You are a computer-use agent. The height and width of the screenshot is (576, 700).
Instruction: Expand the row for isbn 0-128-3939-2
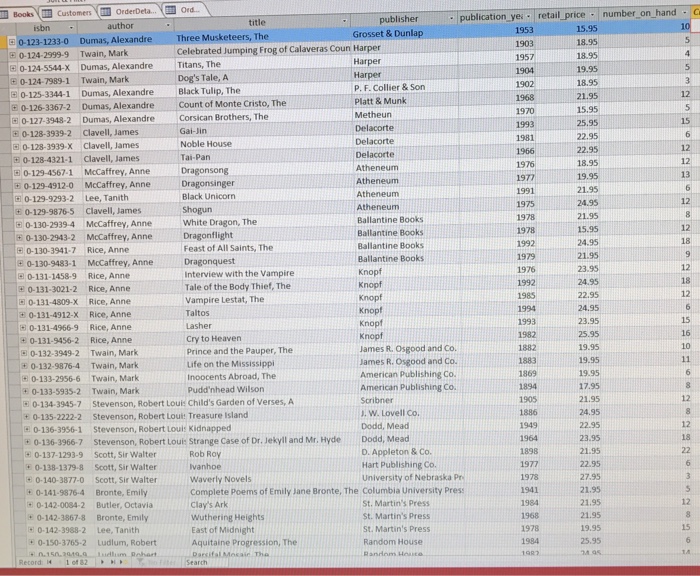coord(16,134)
